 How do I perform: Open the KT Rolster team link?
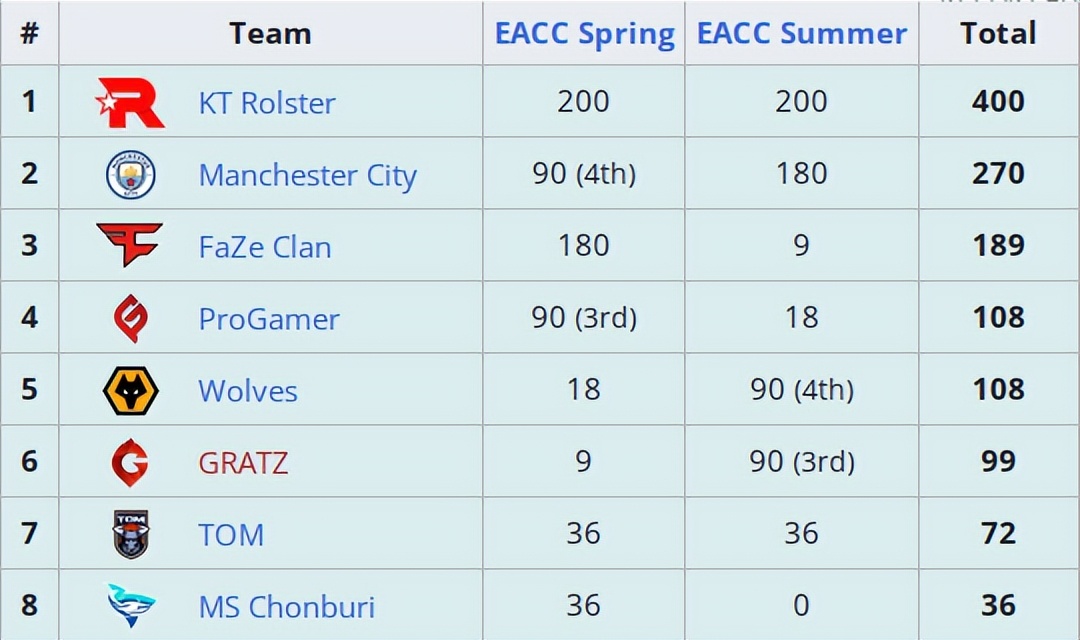(x=267, y=103)
